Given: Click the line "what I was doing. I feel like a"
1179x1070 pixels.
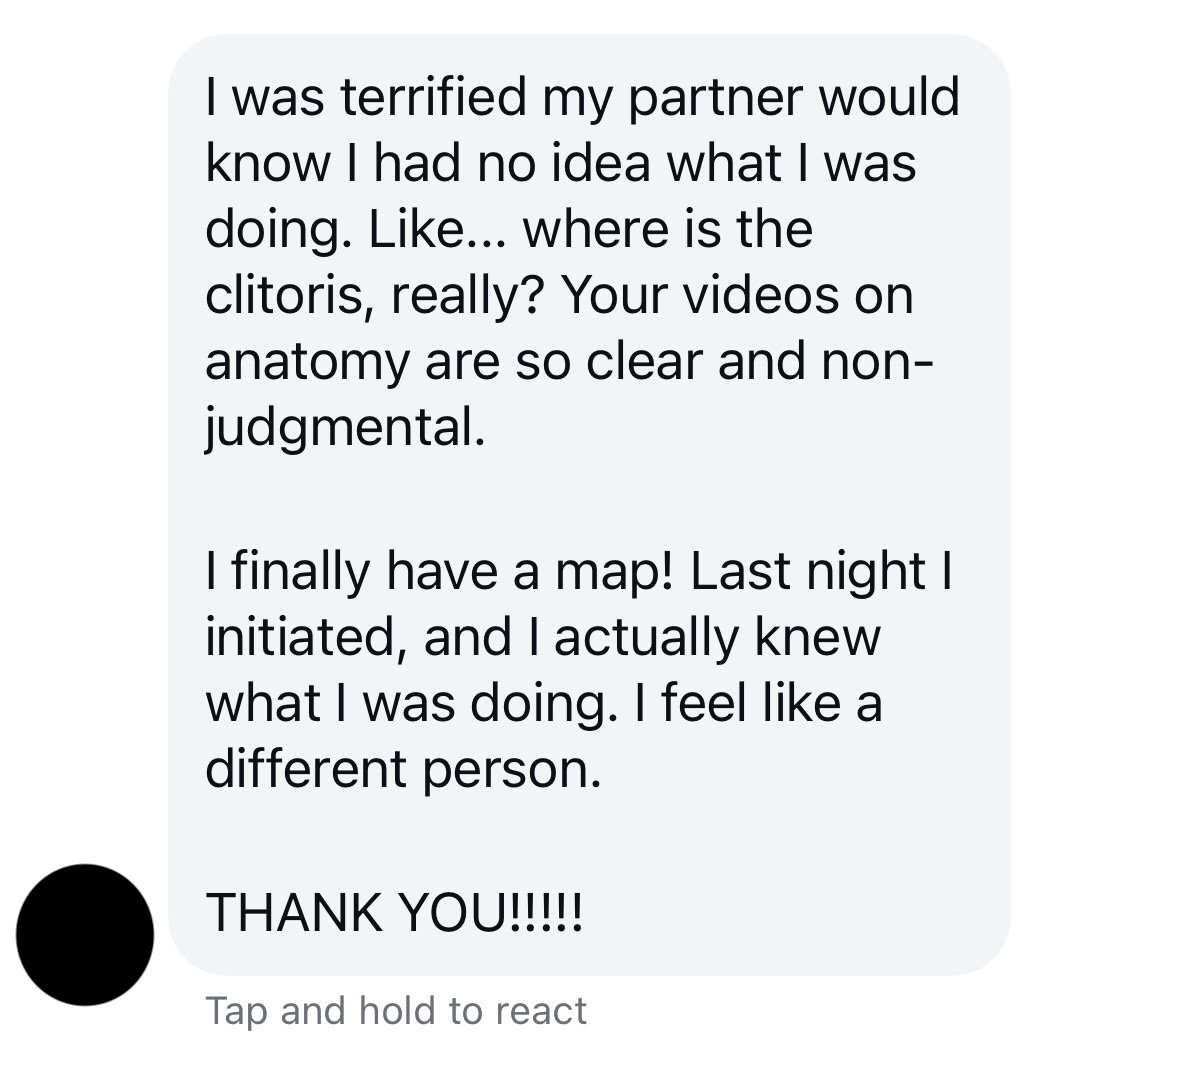Looking at the screenshot, I should point(544,703).
